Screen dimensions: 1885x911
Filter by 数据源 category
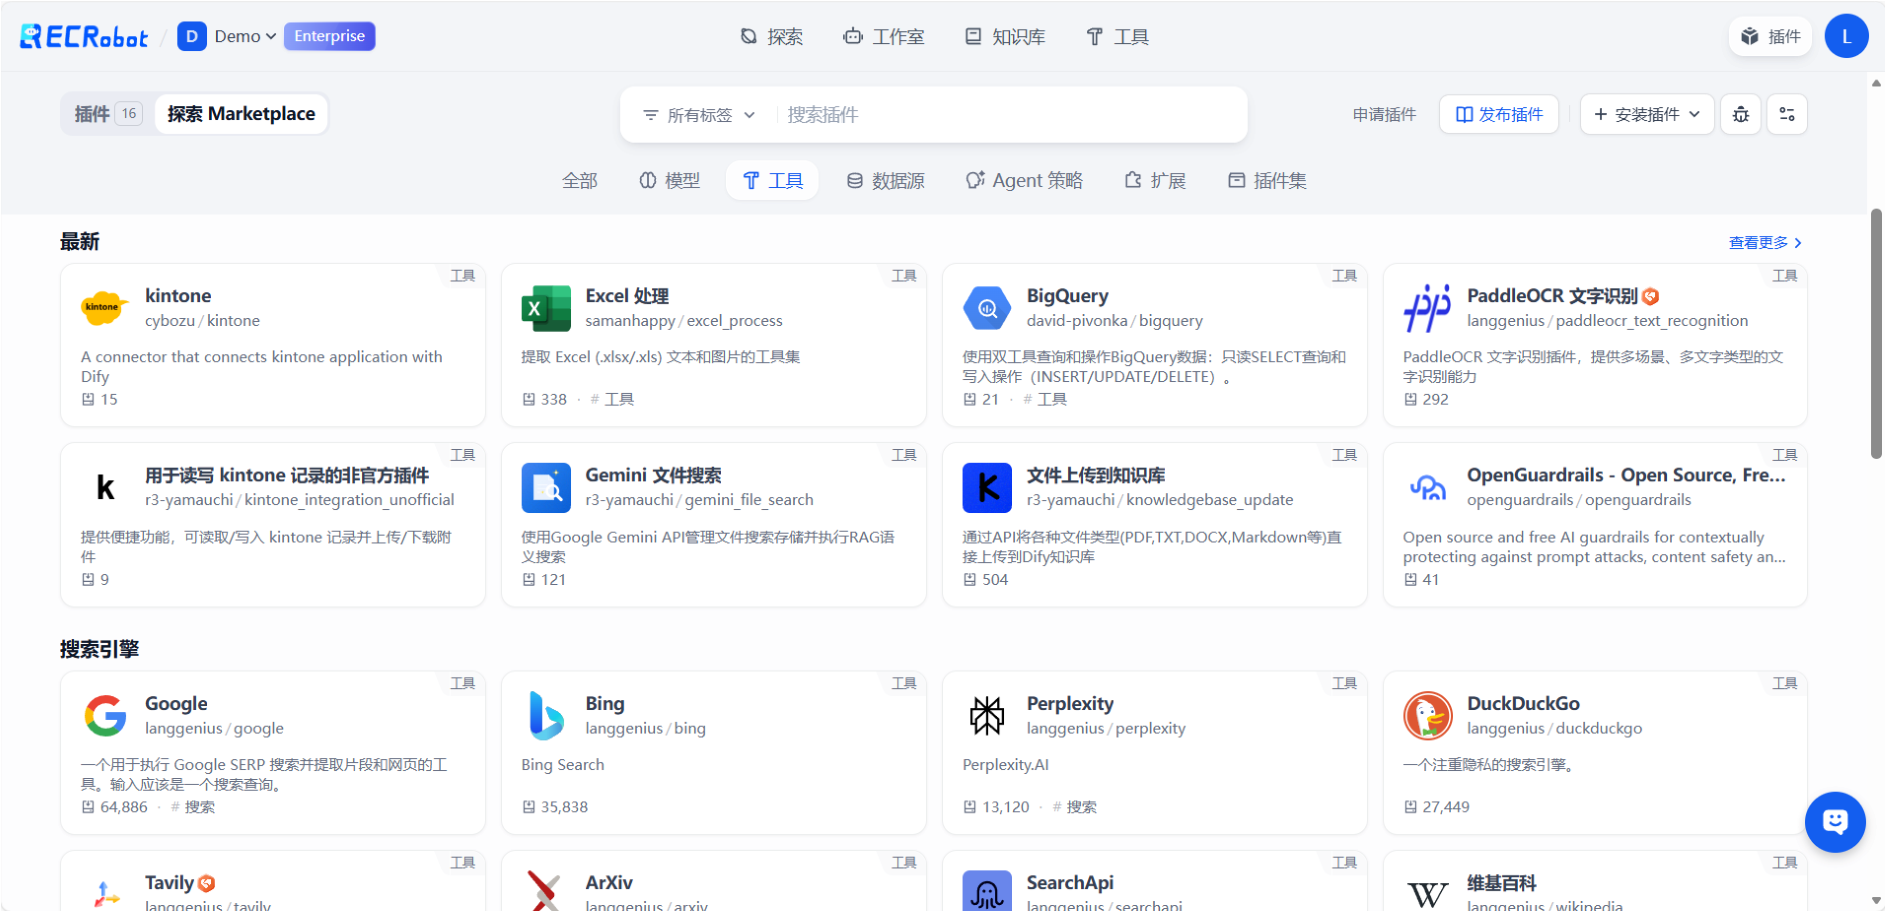pos(885,180)
